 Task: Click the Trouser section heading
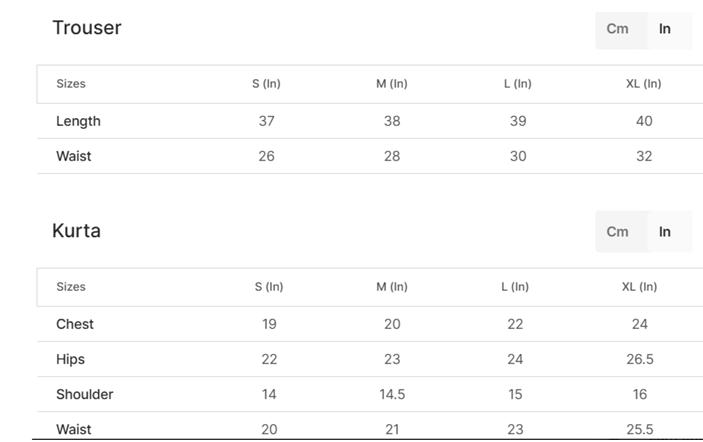pyautogui.click(x=87, y=28)
